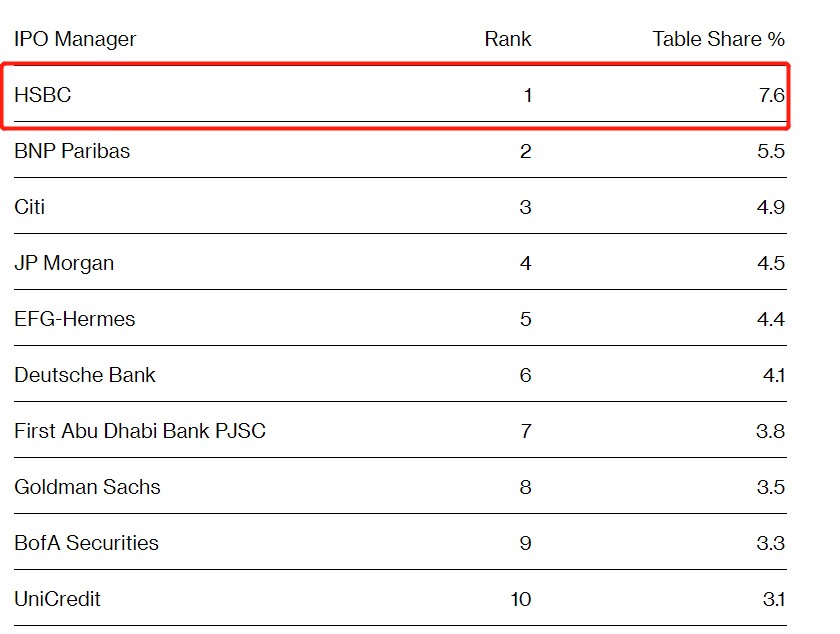Click HSBC's 7.6 table share value
The width and height of the screenshot is (840, 634).
(x=771, y=96)
